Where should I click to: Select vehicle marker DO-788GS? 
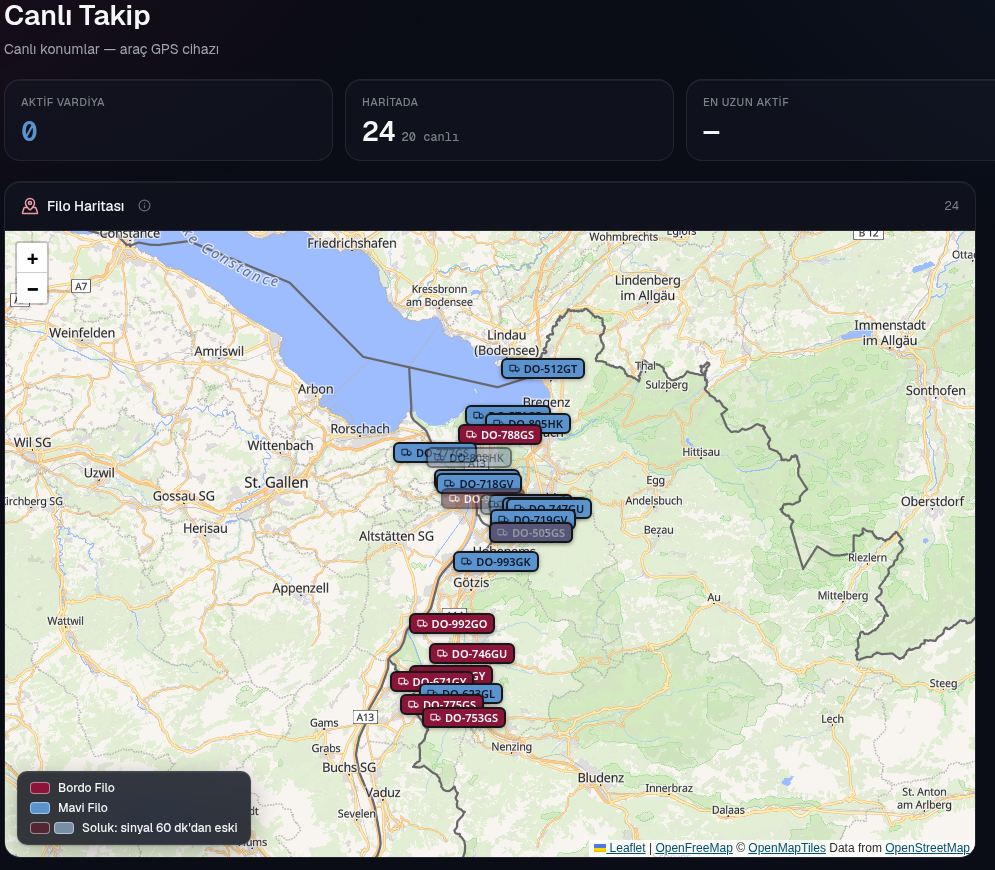(500, 435)
